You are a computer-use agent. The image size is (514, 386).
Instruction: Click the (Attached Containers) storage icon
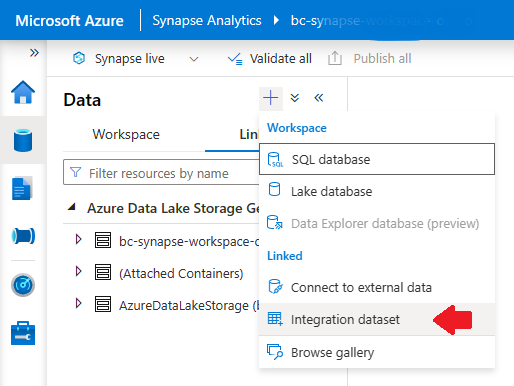click(x=103, y=272)
